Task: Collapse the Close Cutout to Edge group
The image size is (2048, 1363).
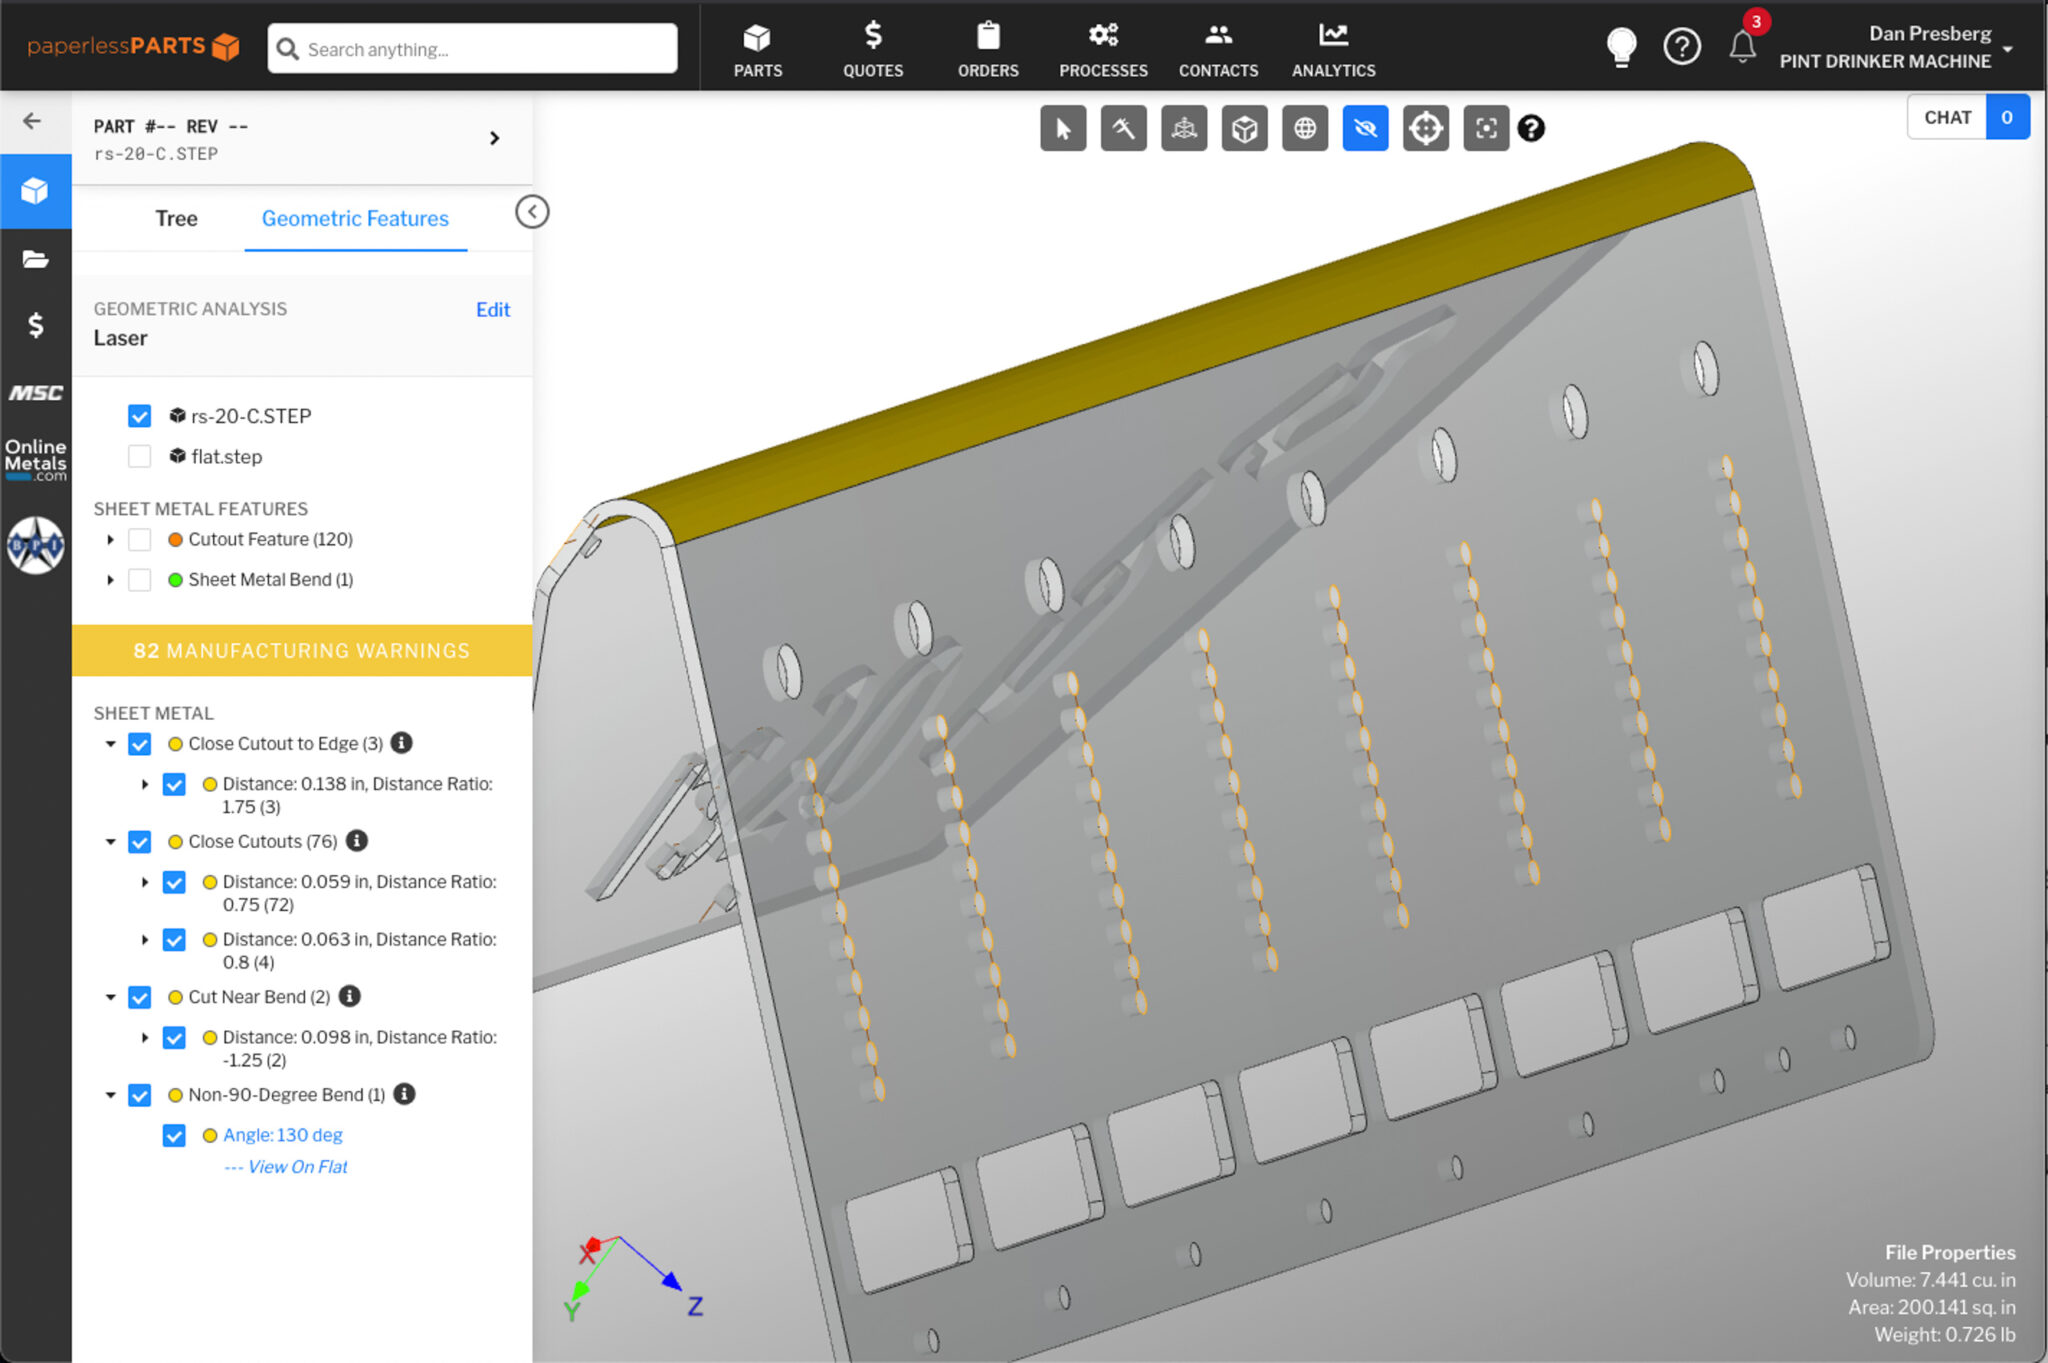Action: 110,744
